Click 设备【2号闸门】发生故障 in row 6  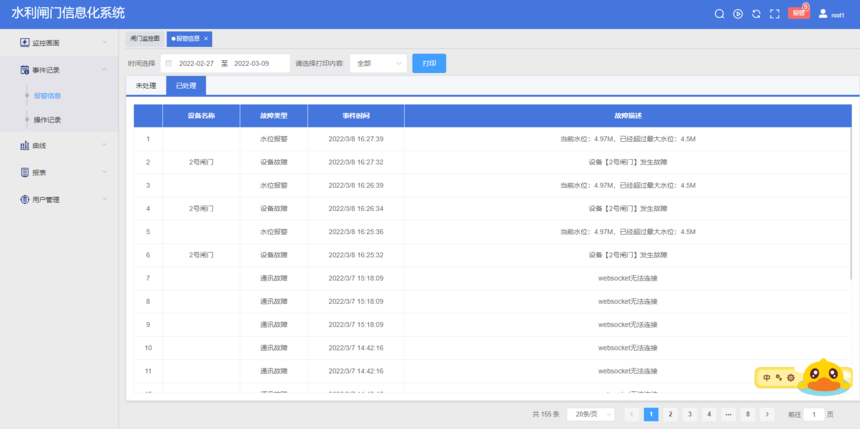tap(628, 255)
